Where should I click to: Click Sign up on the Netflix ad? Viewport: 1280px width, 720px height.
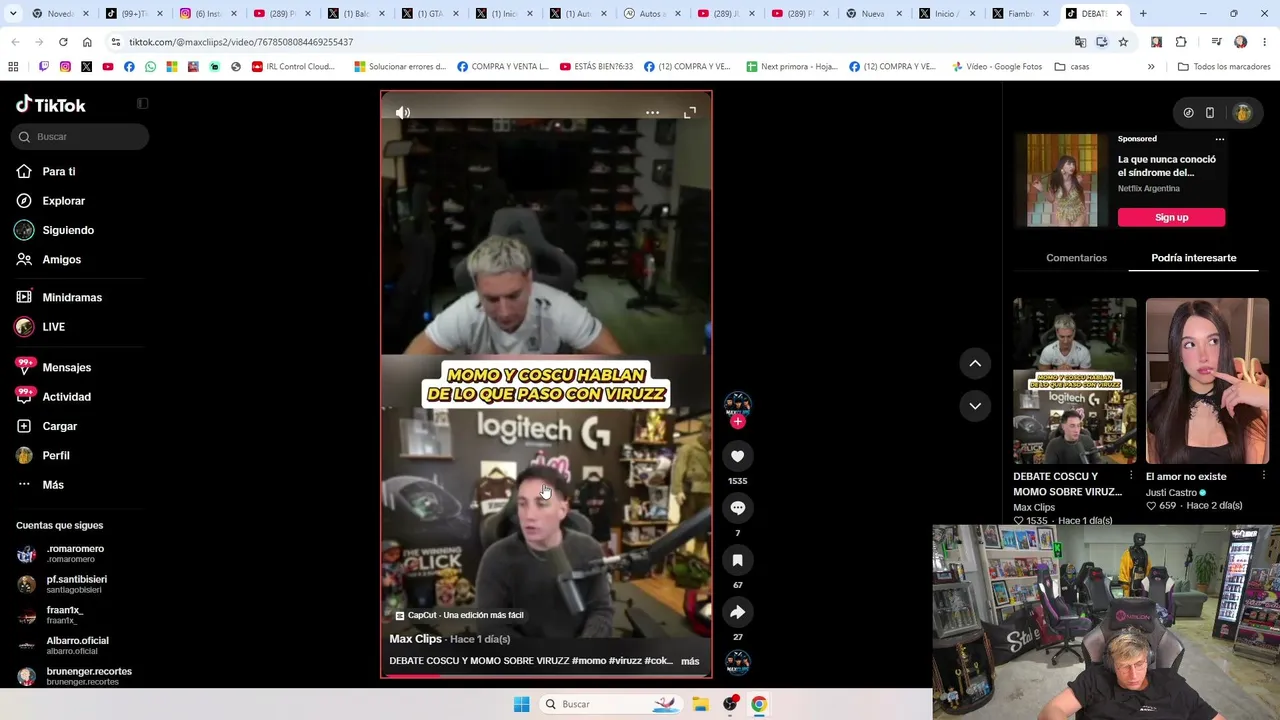(x=1171, y=217)
